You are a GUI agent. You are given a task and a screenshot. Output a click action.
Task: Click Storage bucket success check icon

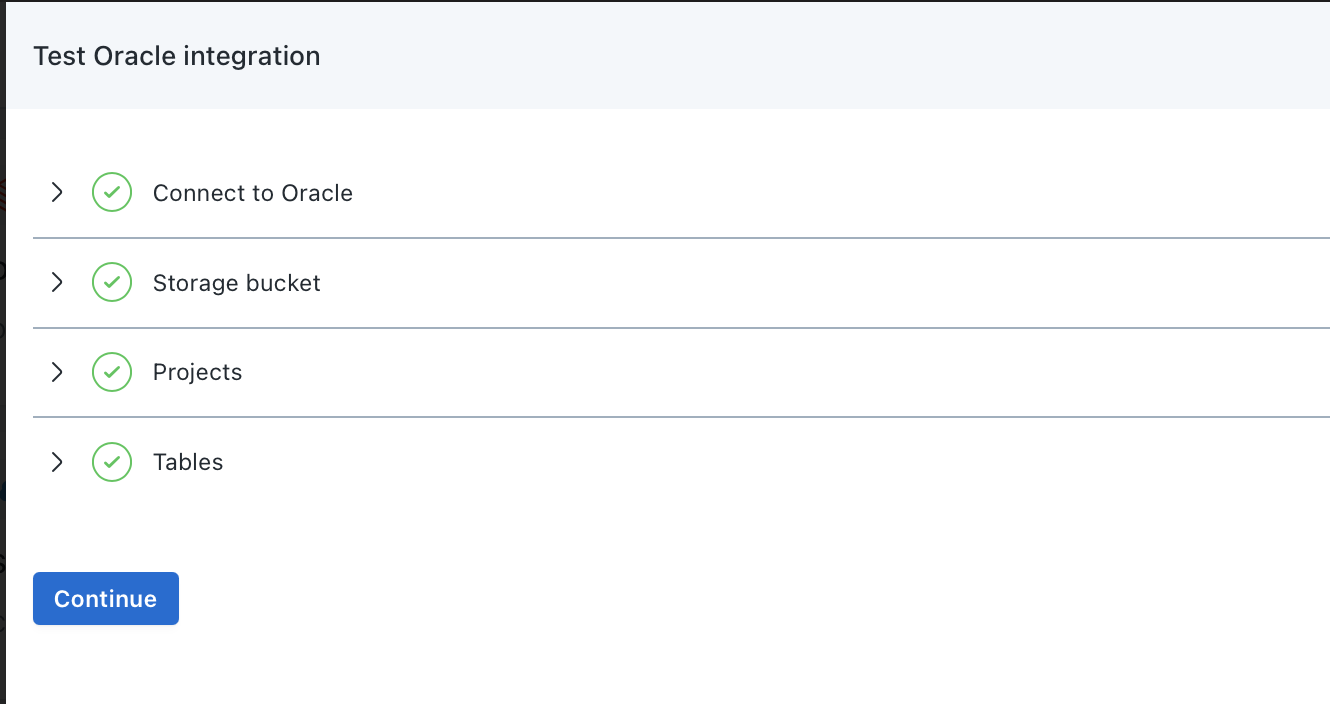(112, 282)
